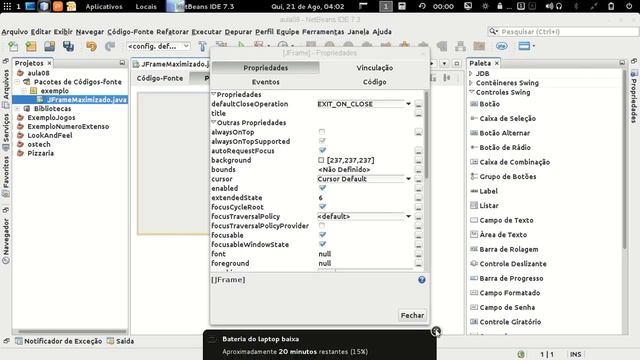The height and width of the screenshot is (360, 640).
Task: Click the ellipsis button for defaultCloseOperation row
Action: (418, 104)
